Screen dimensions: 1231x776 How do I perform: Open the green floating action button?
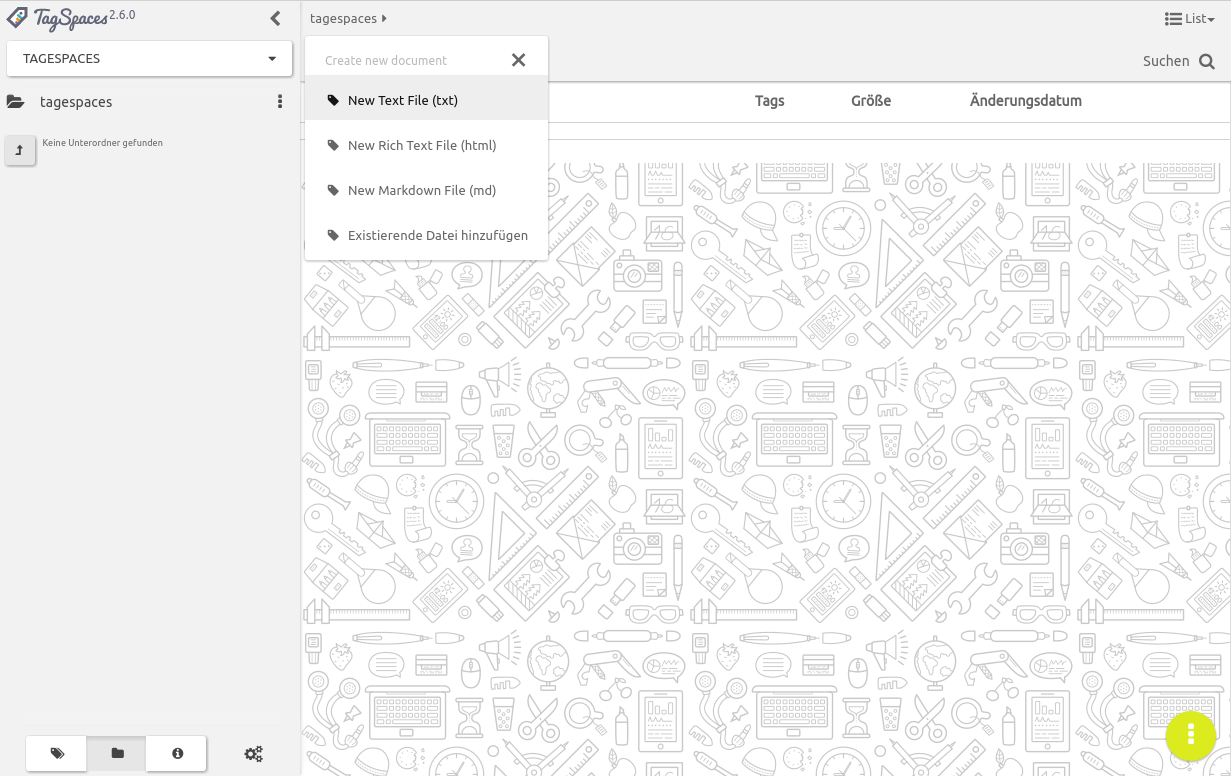(x=1190, y=735)
